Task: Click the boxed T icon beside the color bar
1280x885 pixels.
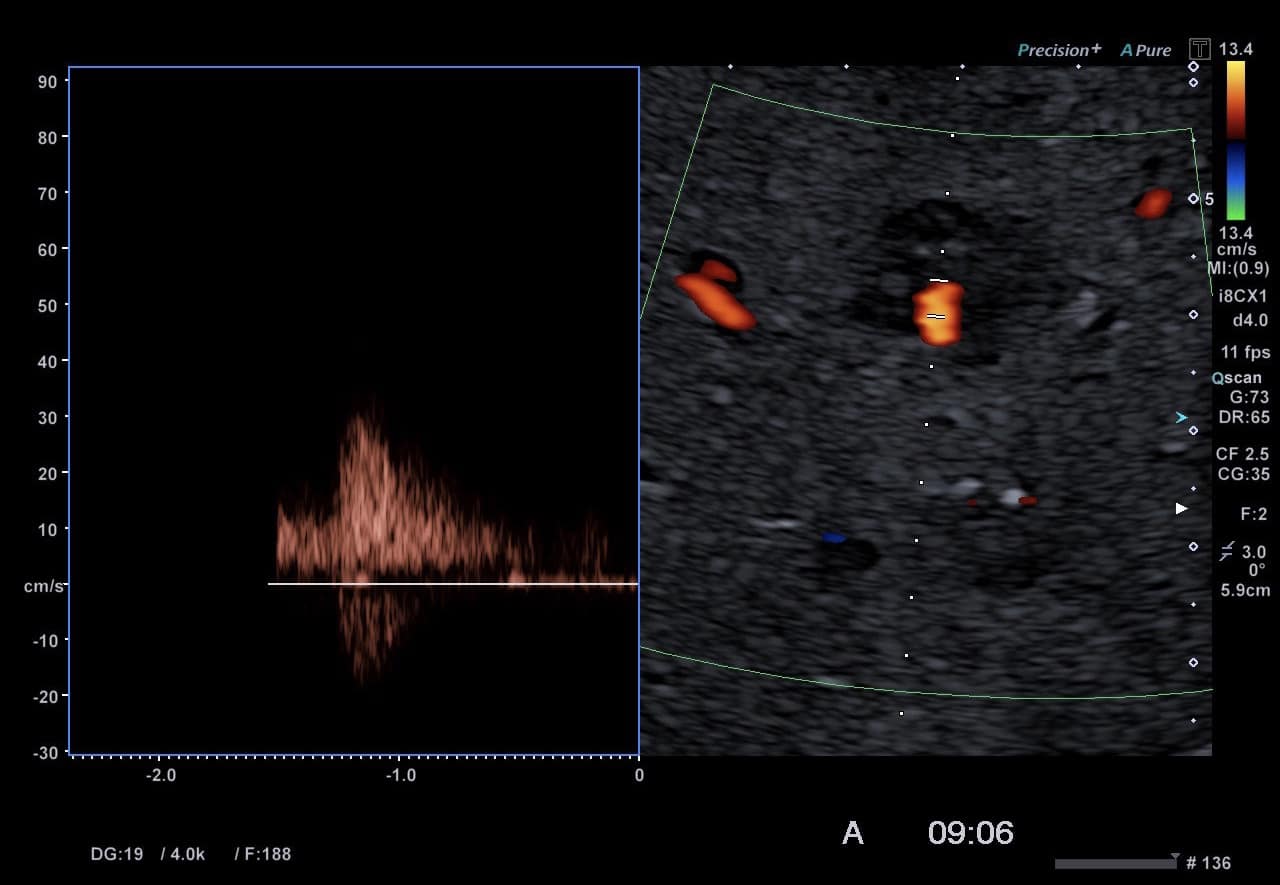Action: 1199,49
